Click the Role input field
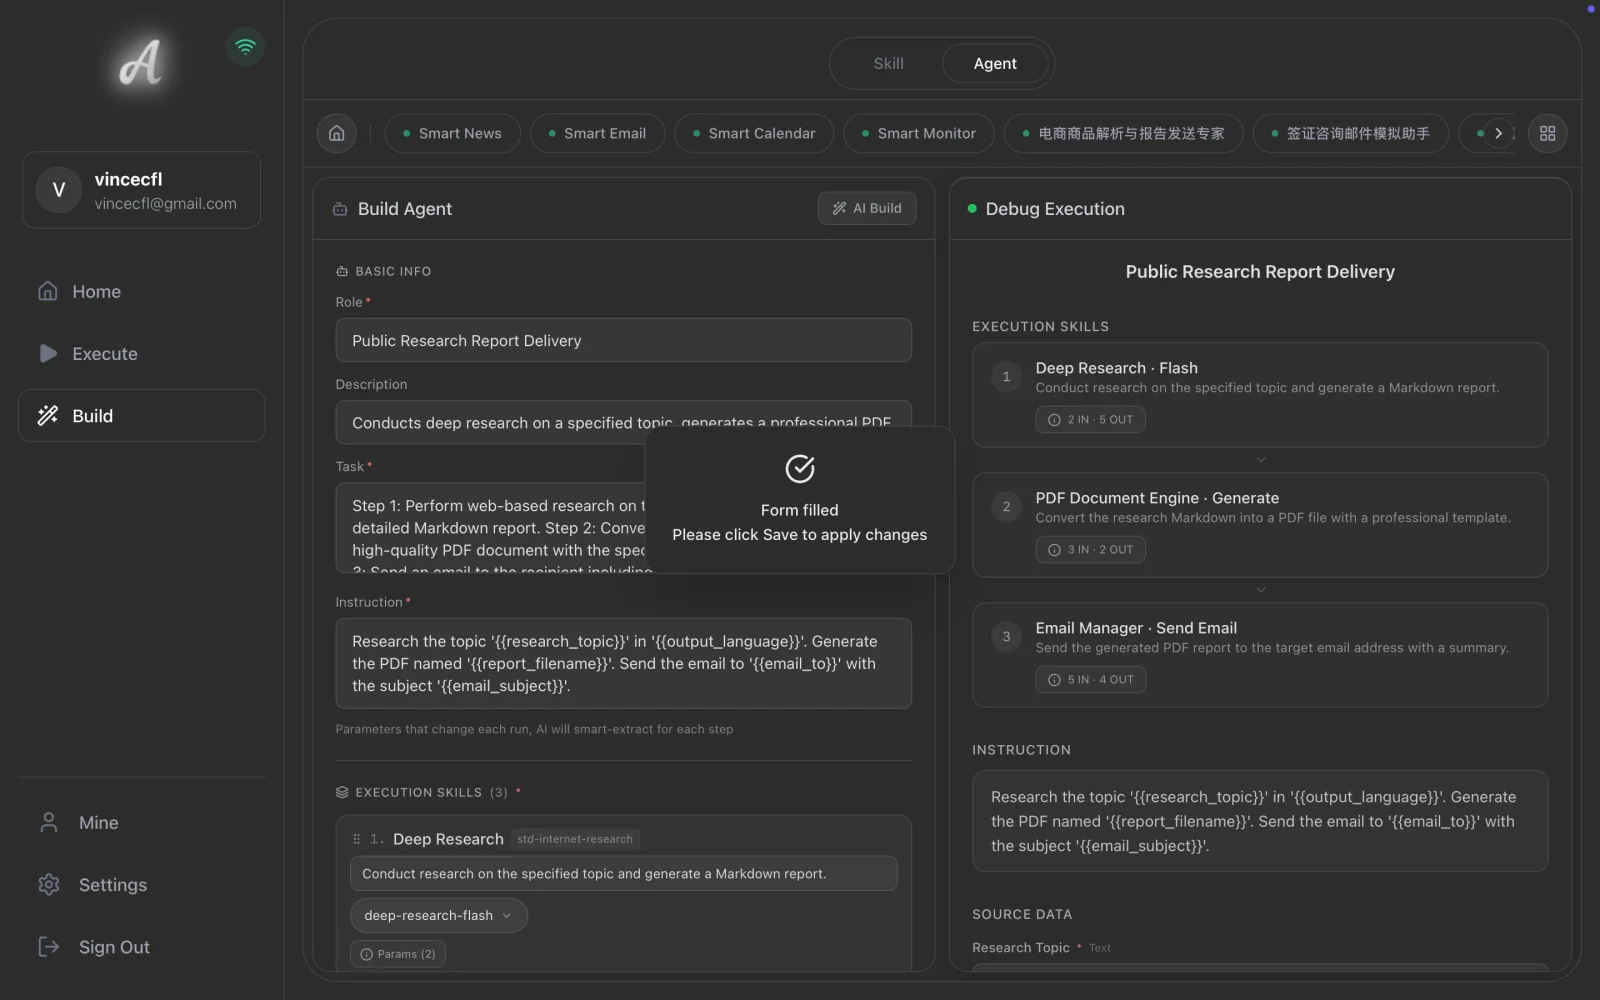Viewport: 1600px width, 1000px height. (x=623, y=340)
